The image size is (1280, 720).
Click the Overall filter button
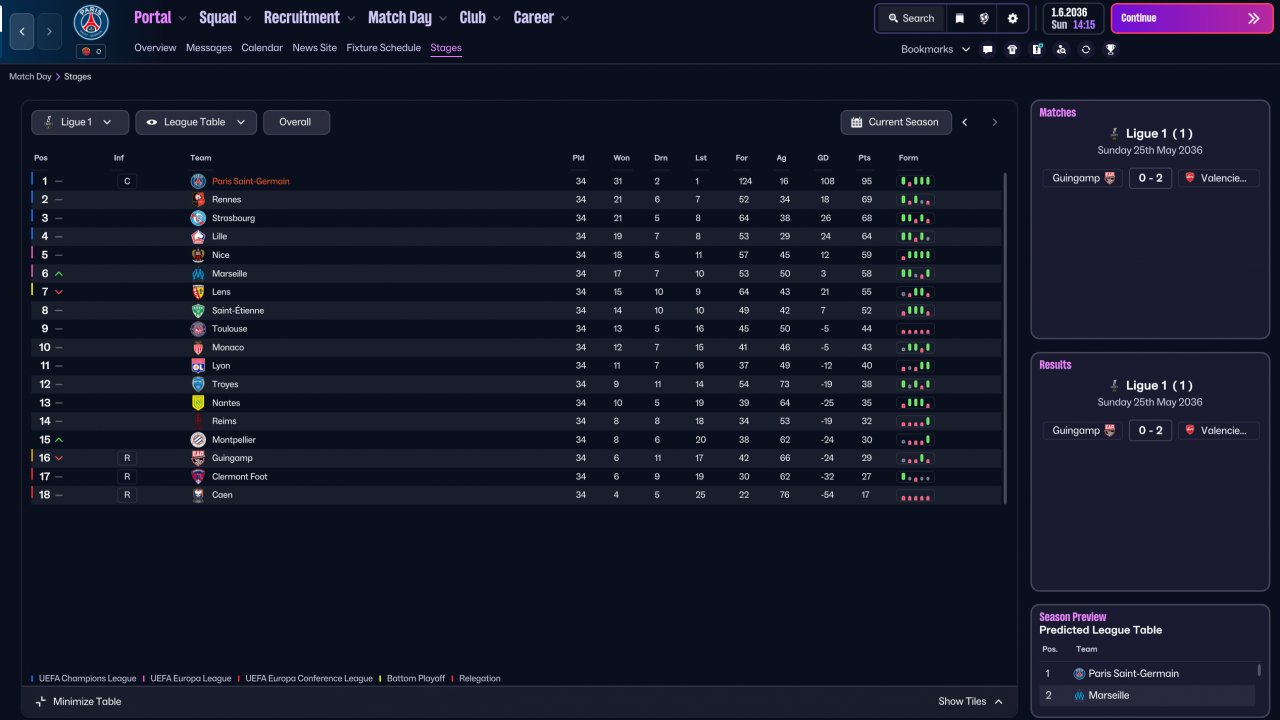(x=296, y=122)
